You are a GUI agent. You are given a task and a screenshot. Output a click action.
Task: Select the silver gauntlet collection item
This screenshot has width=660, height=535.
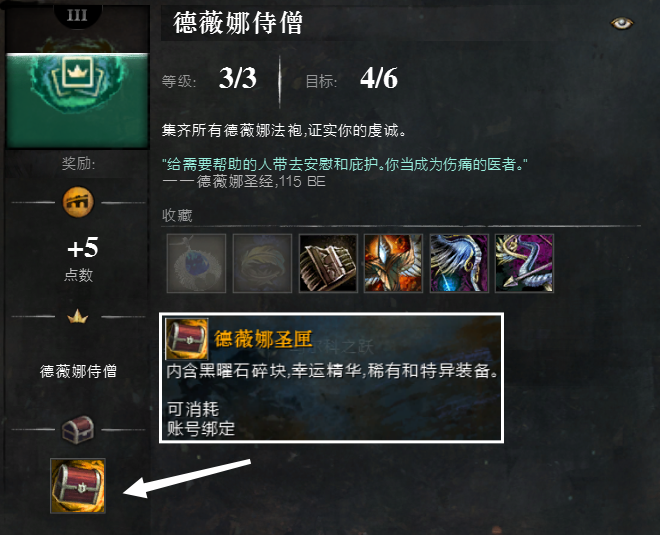click(x=328, y=263)
